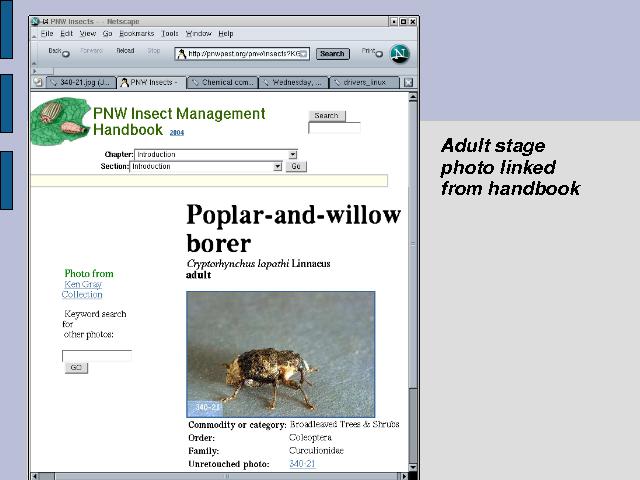Click the keyword search text field
This screenshot has height=480, width=640.
(x=97, y=355)
